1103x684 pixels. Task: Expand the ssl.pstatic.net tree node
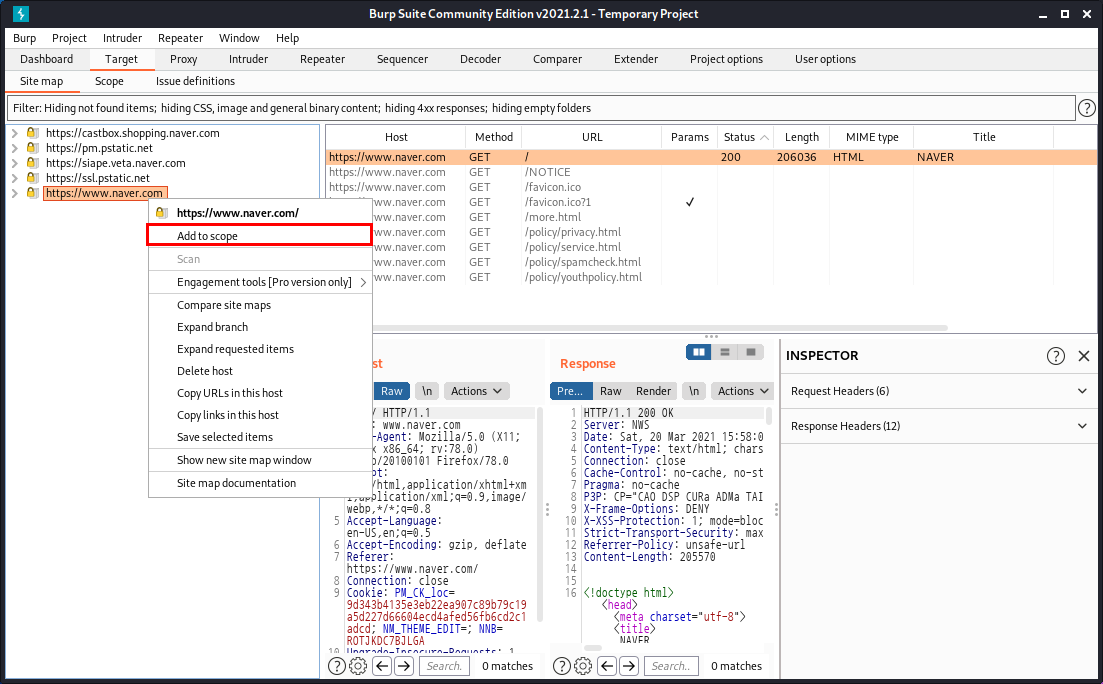(x=15, y=178)
